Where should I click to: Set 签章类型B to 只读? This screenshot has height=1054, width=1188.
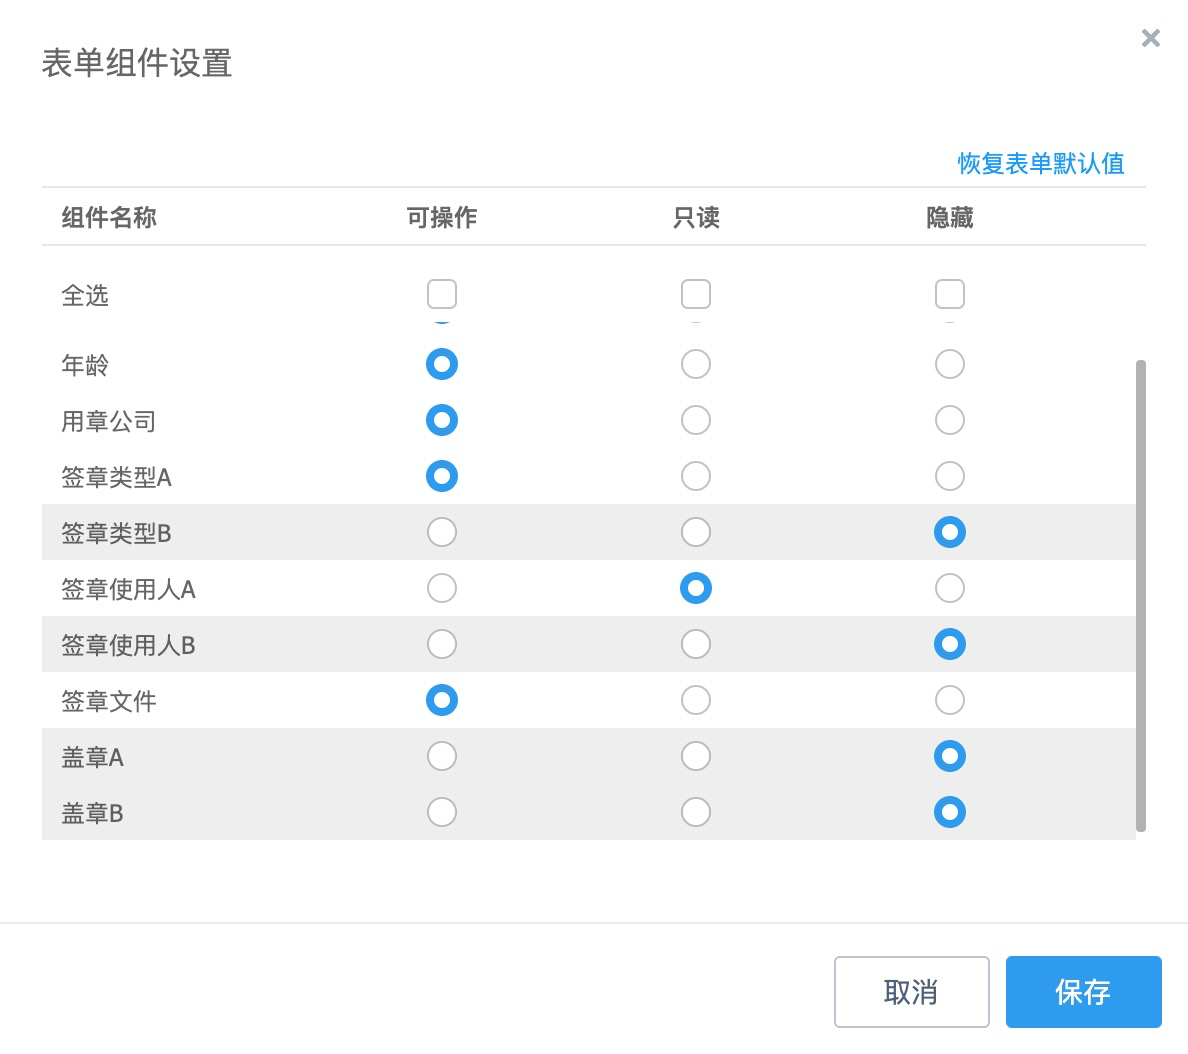(696, 532)
